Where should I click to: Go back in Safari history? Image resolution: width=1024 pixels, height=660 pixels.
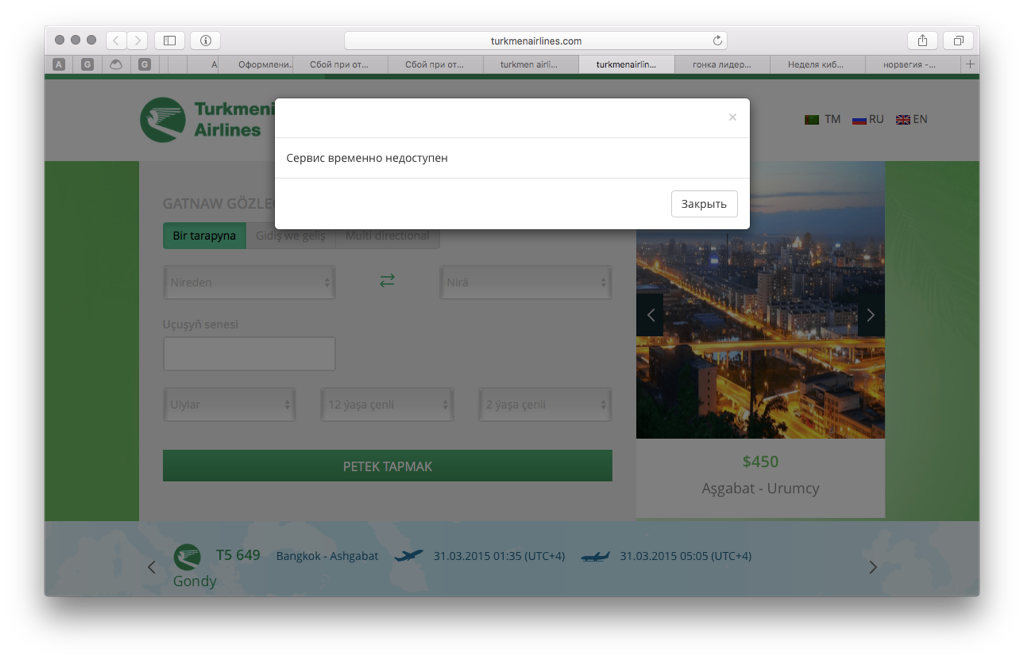(116, 41)
